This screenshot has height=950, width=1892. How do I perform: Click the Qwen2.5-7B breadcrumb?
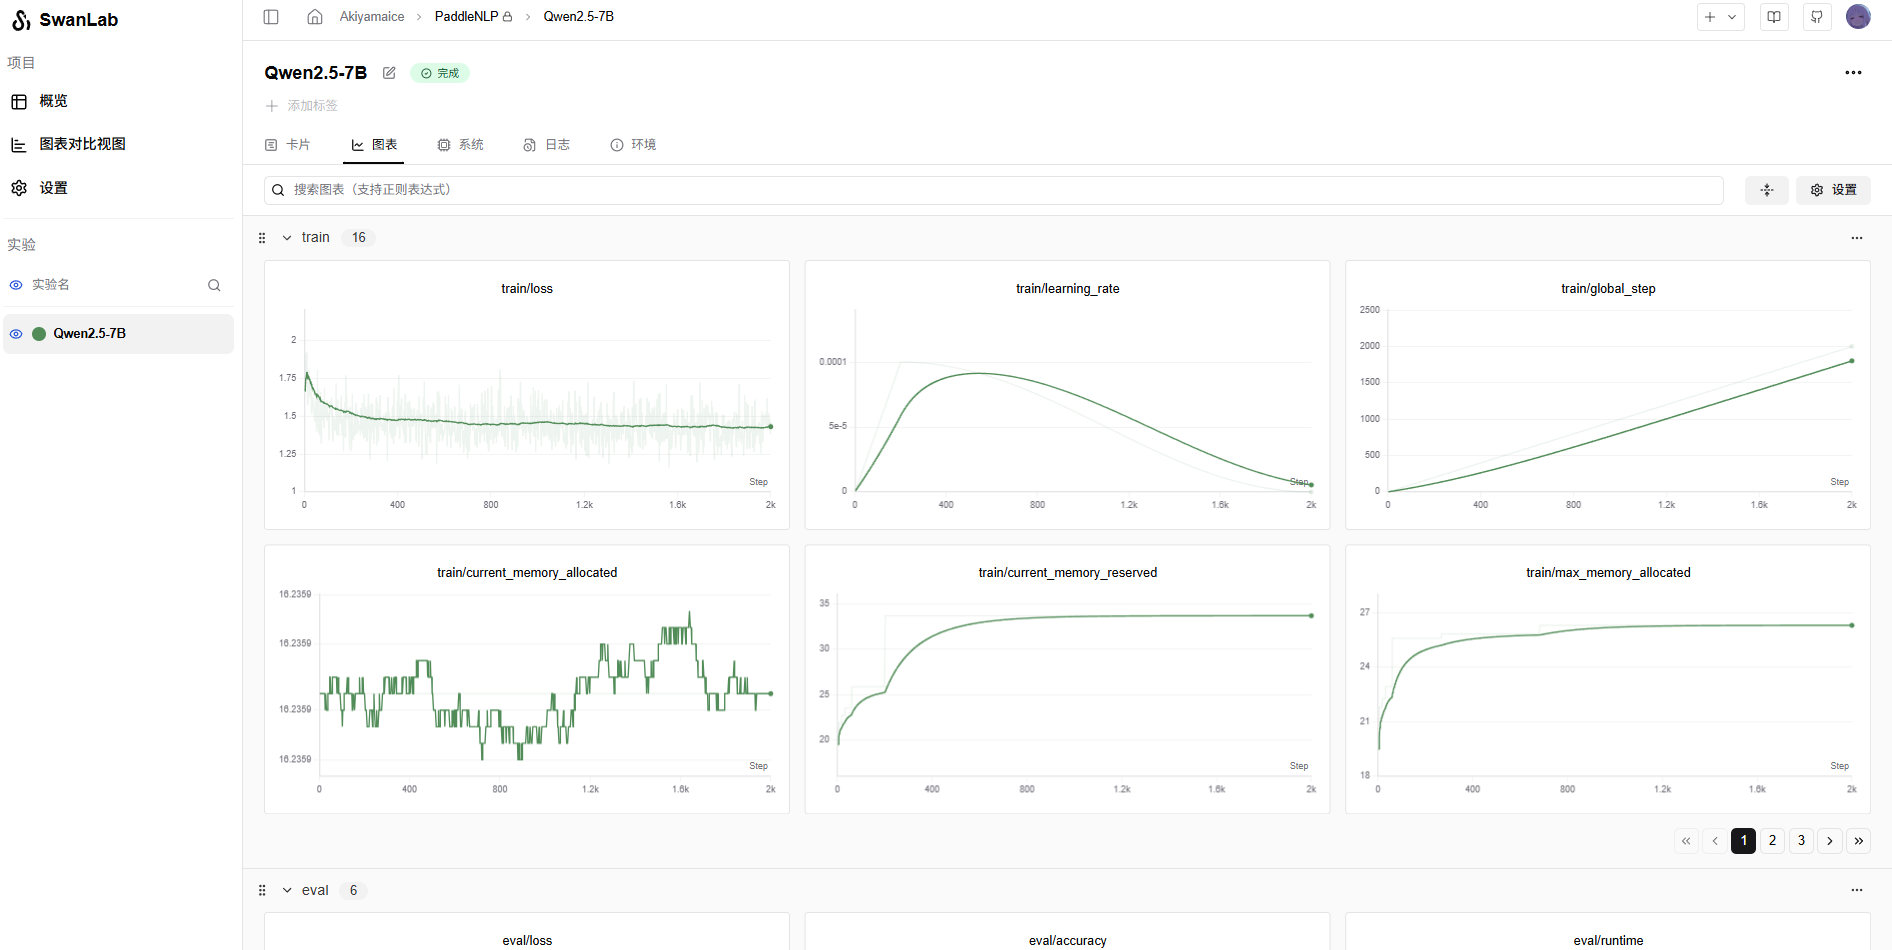coord(579,17)
